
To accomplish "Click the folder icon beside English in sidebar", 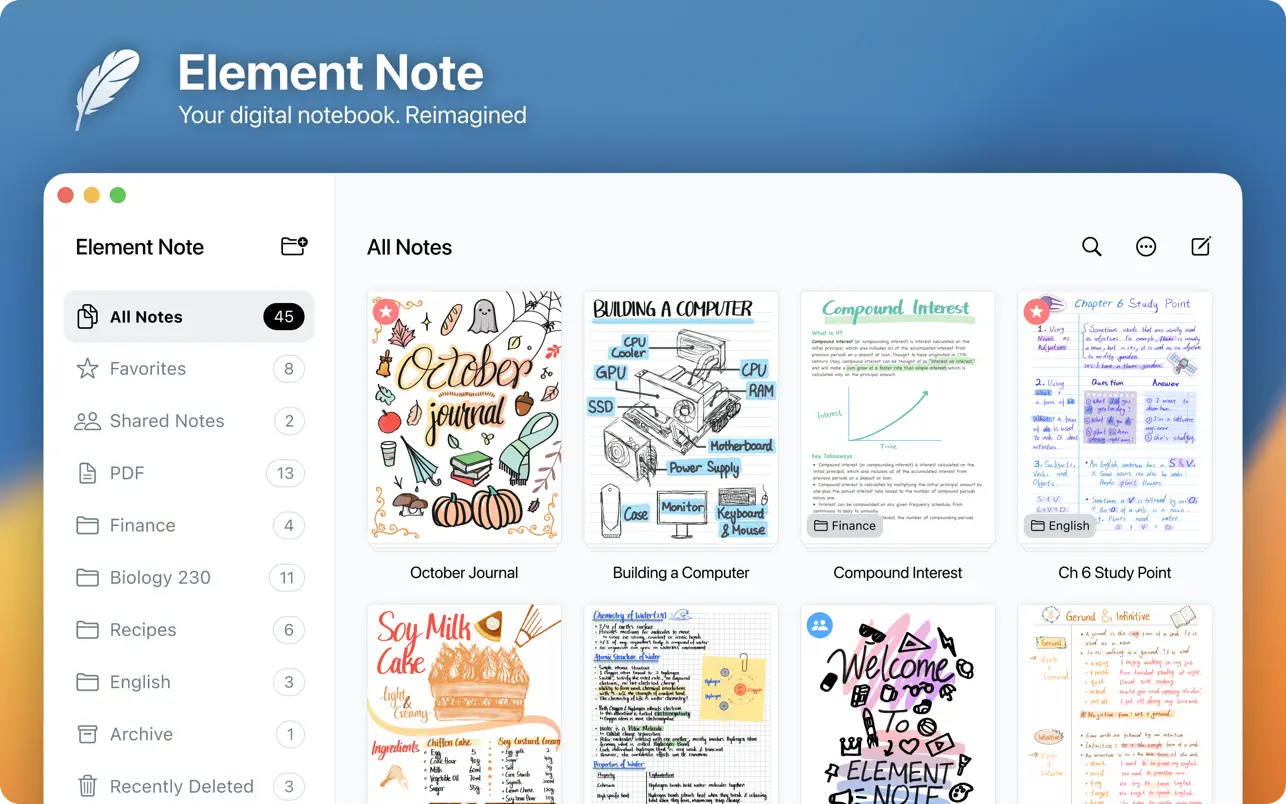I will coord(88,682).
